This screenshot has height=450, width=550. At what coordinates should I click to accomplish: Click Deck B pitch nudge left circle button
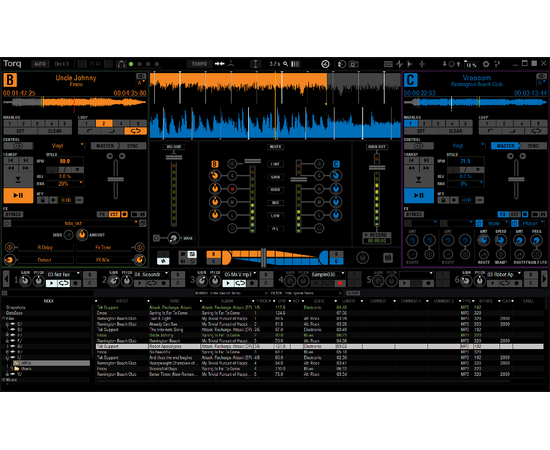pos(110,156)
